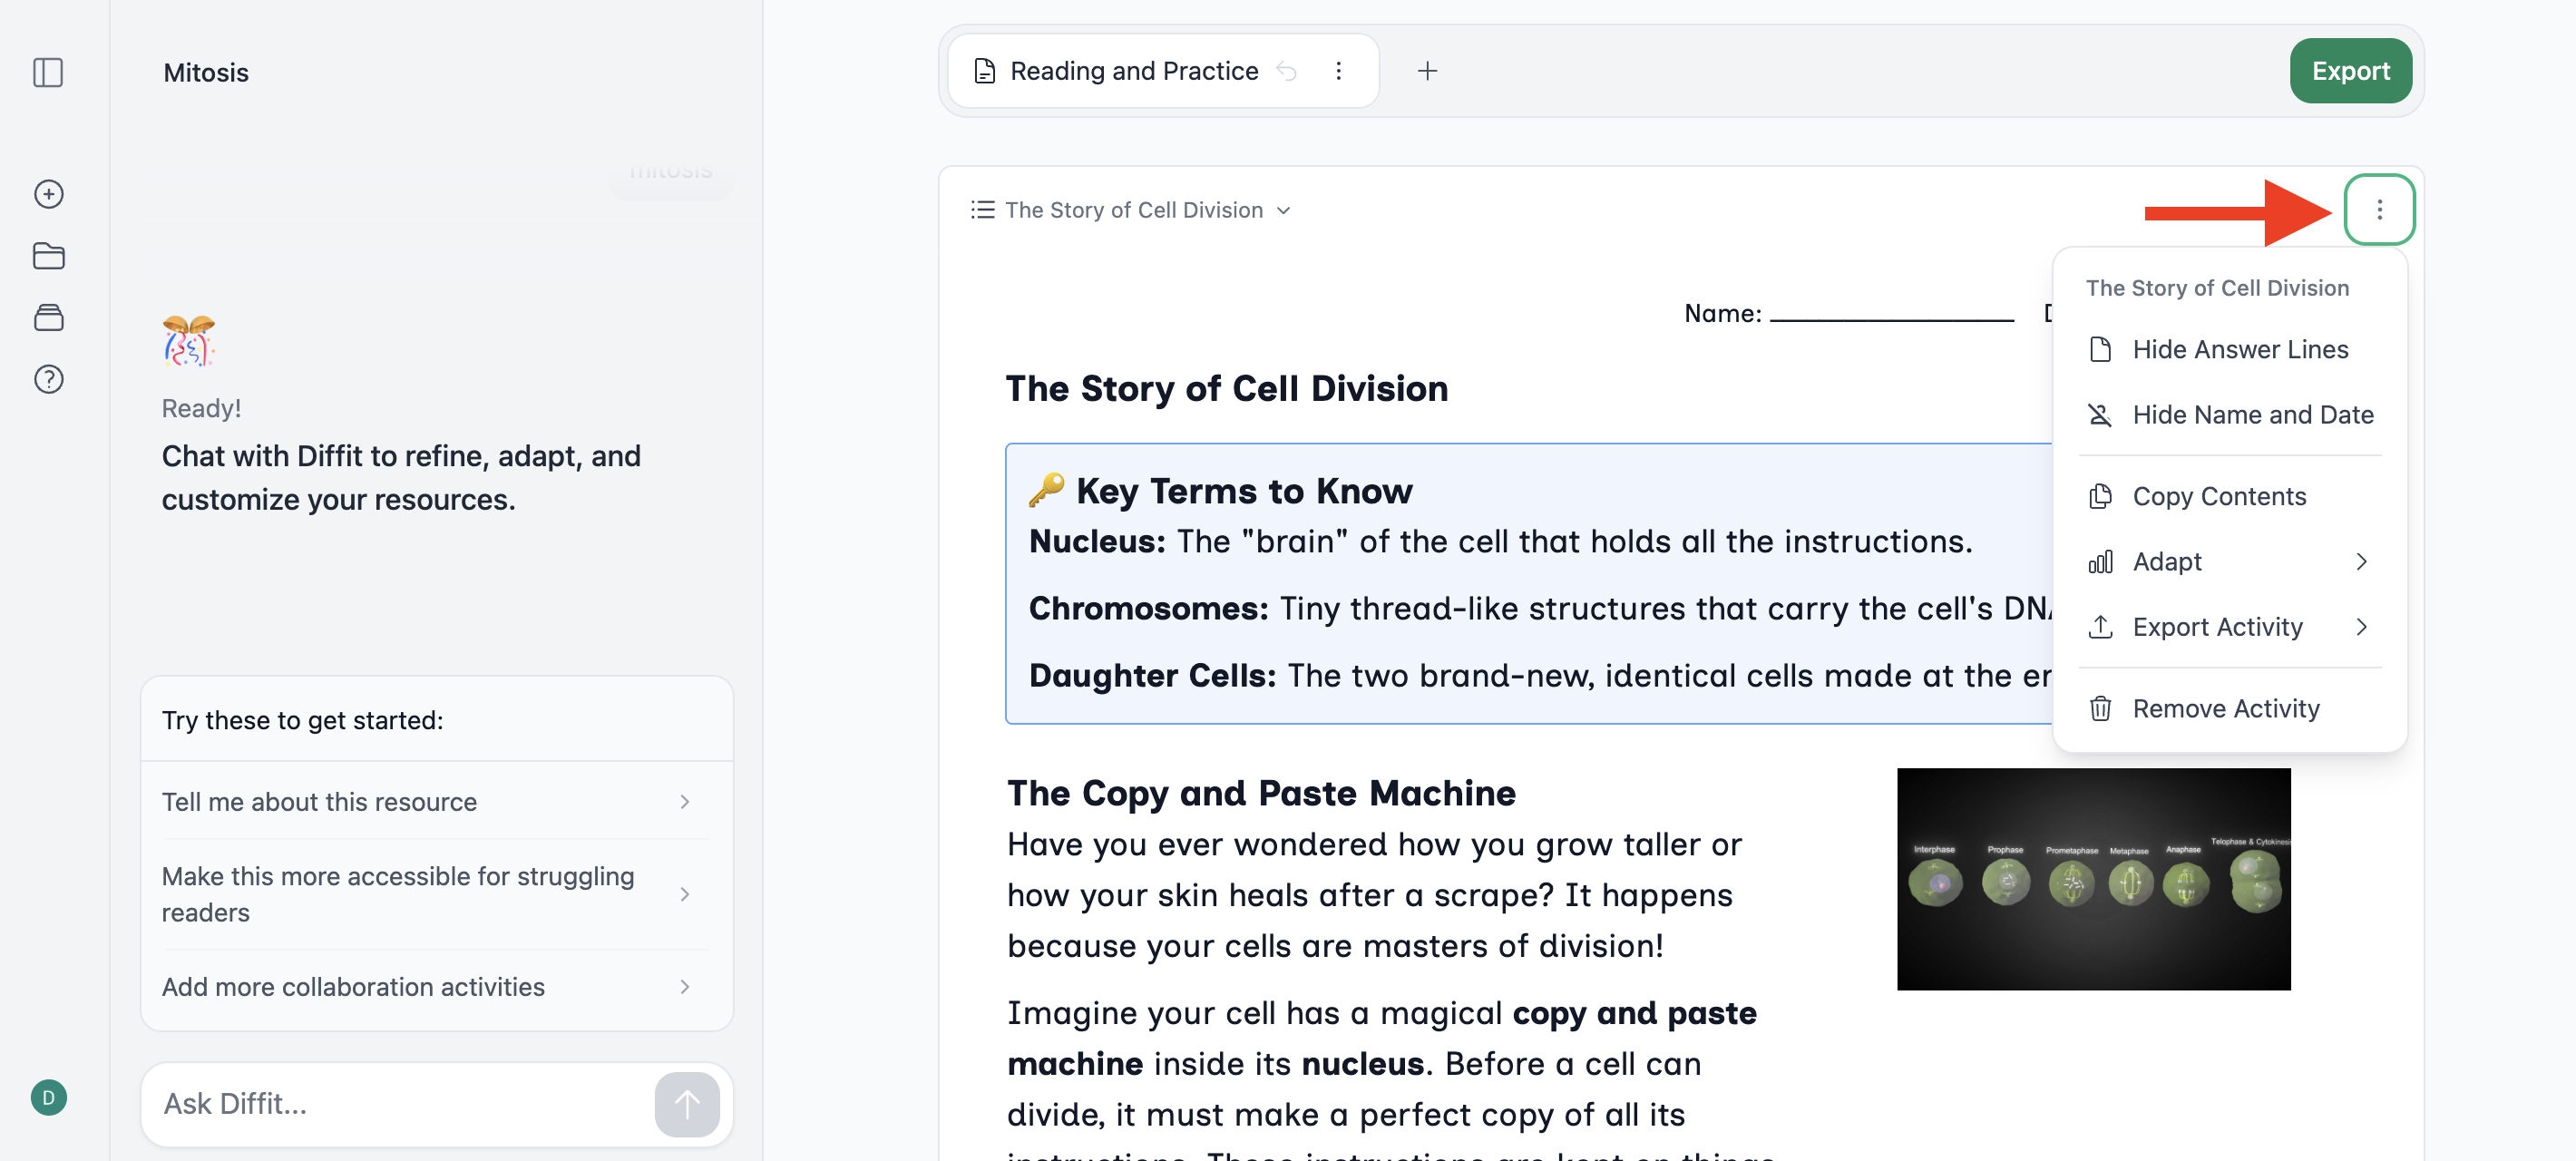
Task: Open the Reading and Practice tab
Action: click(x=1133, y=71)
